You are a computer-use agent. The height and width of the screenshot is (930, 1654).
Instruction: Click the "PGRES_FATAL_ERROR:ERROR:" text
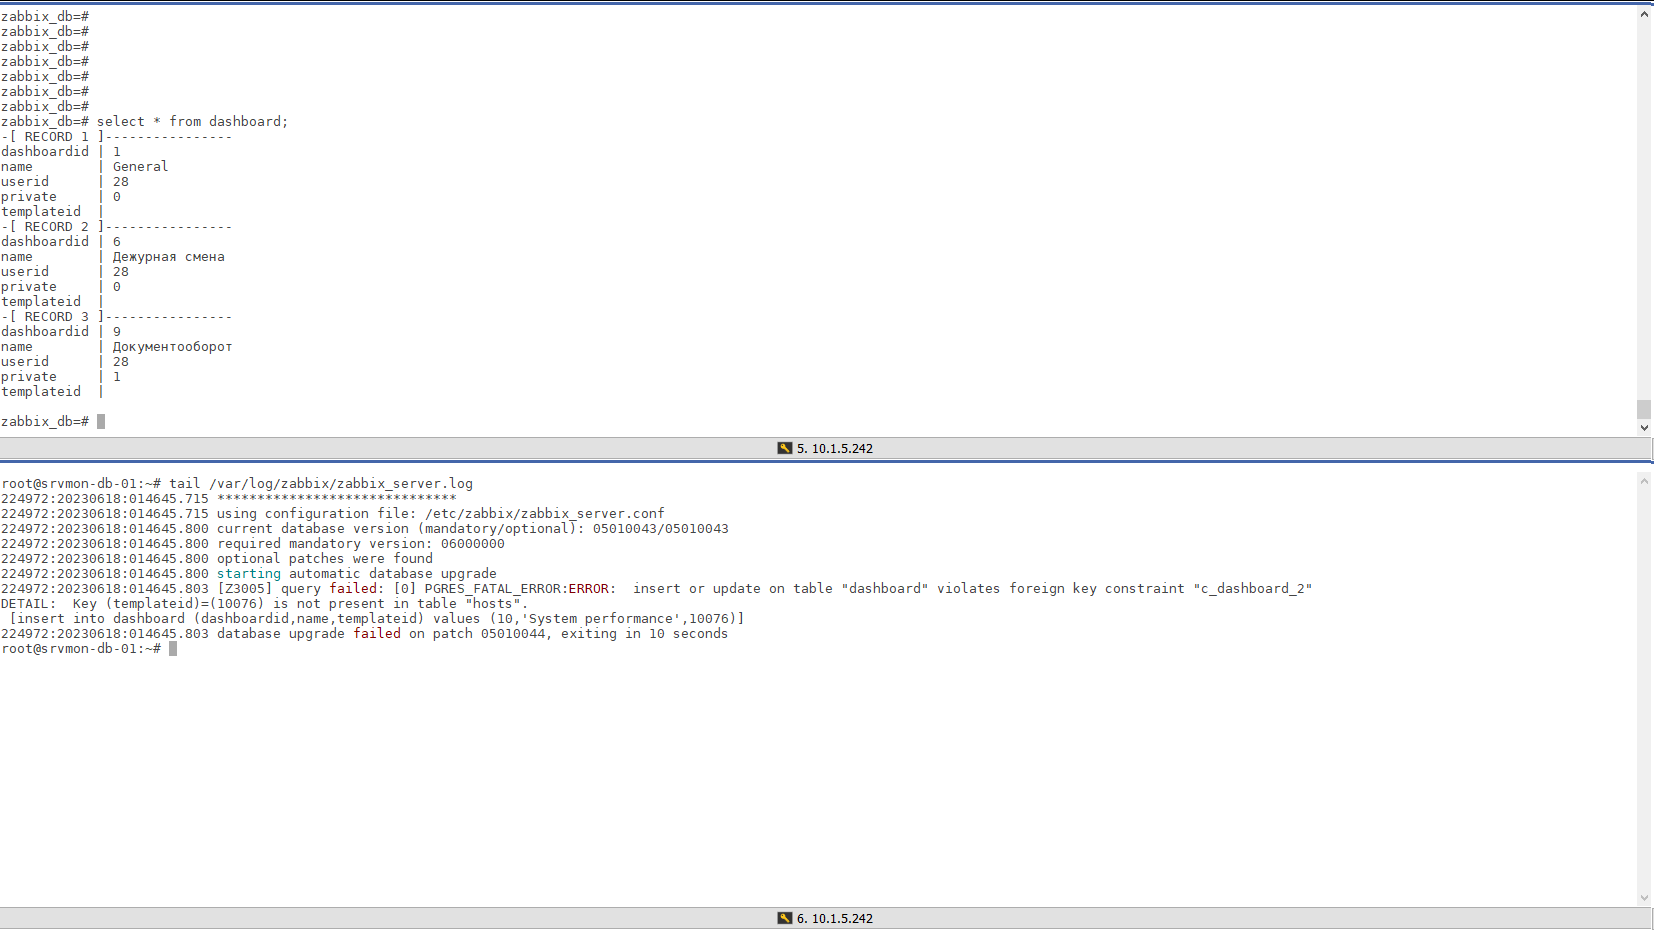pyautogui.click(x=521, y=589)
